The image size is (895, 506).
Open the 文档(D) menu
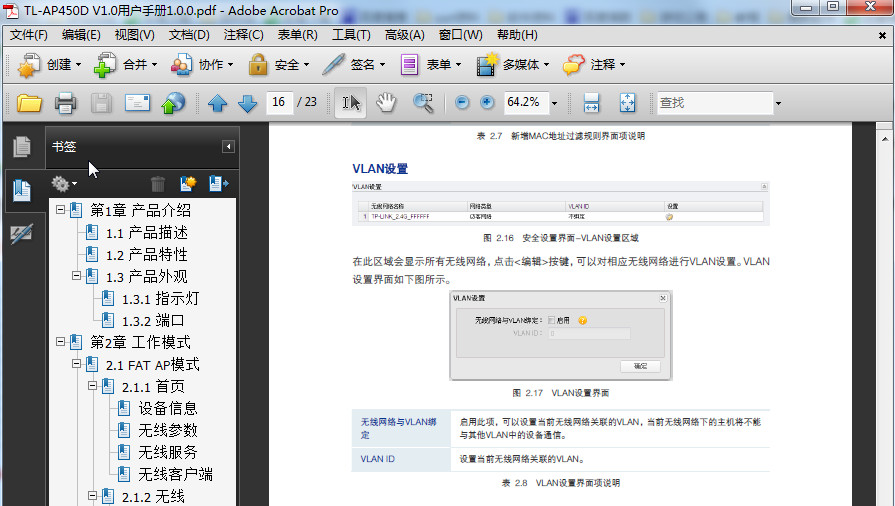point(189,35)
